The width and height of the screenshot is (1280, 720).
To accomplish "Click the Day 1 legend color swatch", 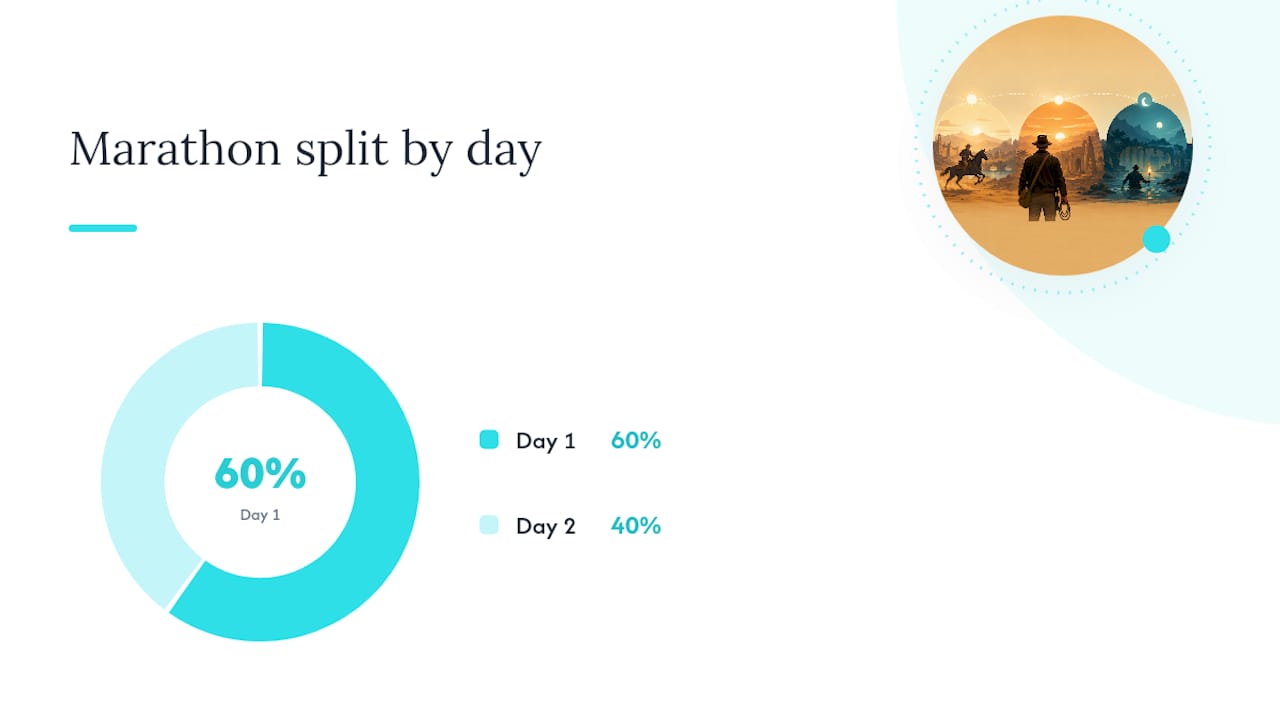I will click(x=489, y=439).
